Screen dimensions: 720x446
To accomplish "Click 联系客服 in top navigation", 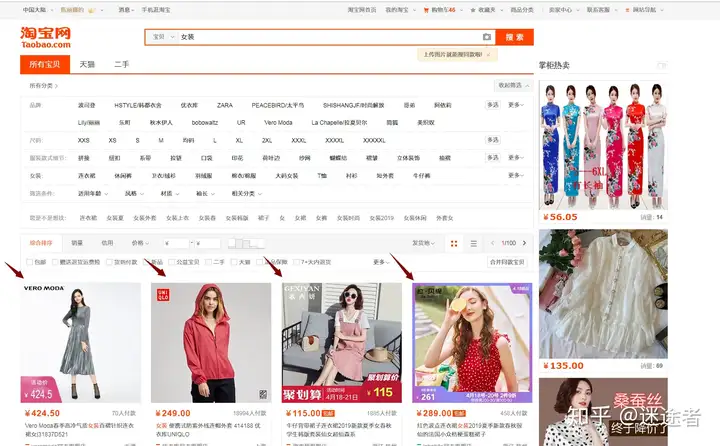I will pyautogui.click(x=598, y=10).
